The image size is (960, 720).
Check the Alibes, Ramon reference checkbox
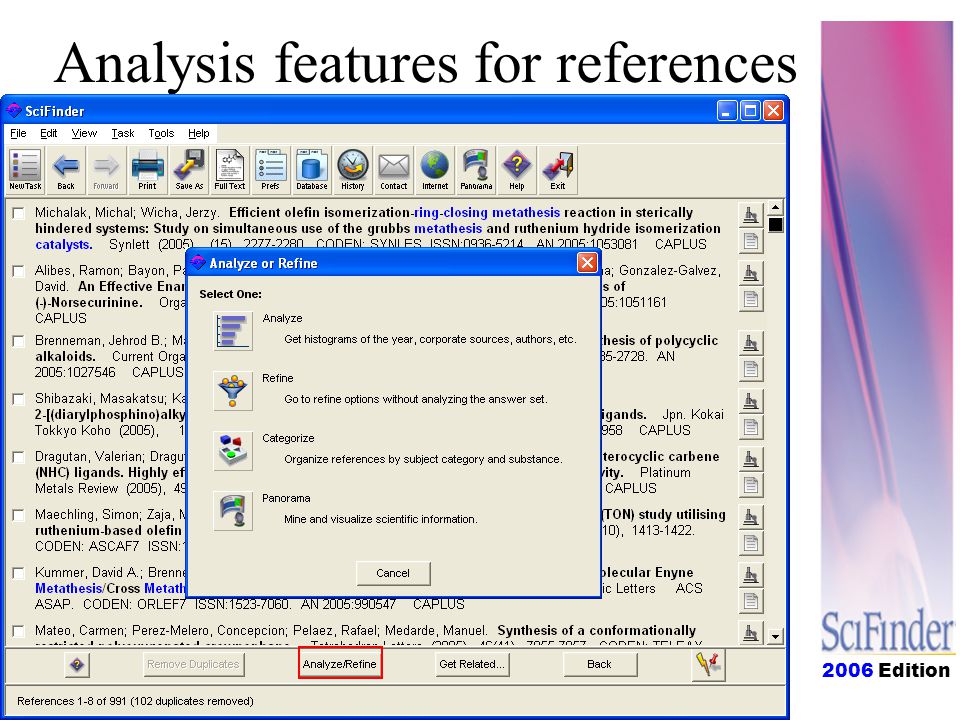pyautogui.click(x=18, y=271)
